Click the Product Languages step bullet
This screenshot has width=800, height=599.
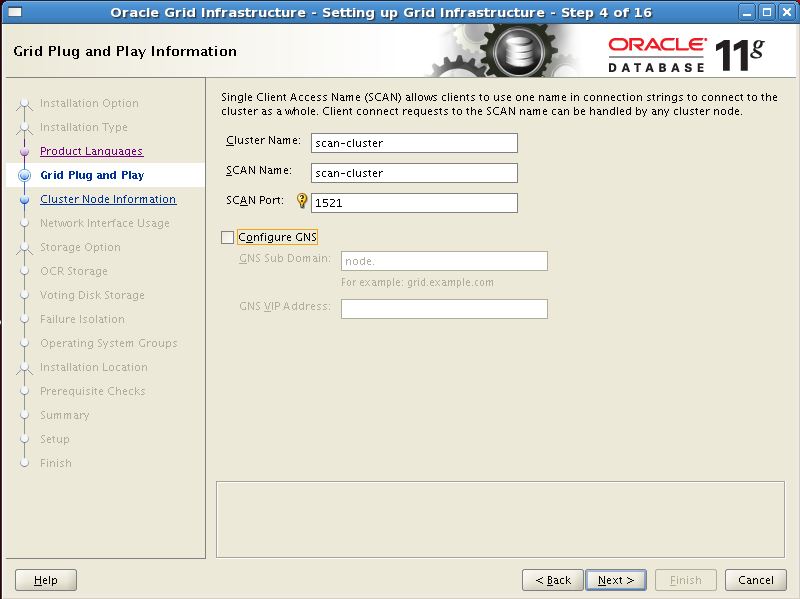(x=24, y=152)
